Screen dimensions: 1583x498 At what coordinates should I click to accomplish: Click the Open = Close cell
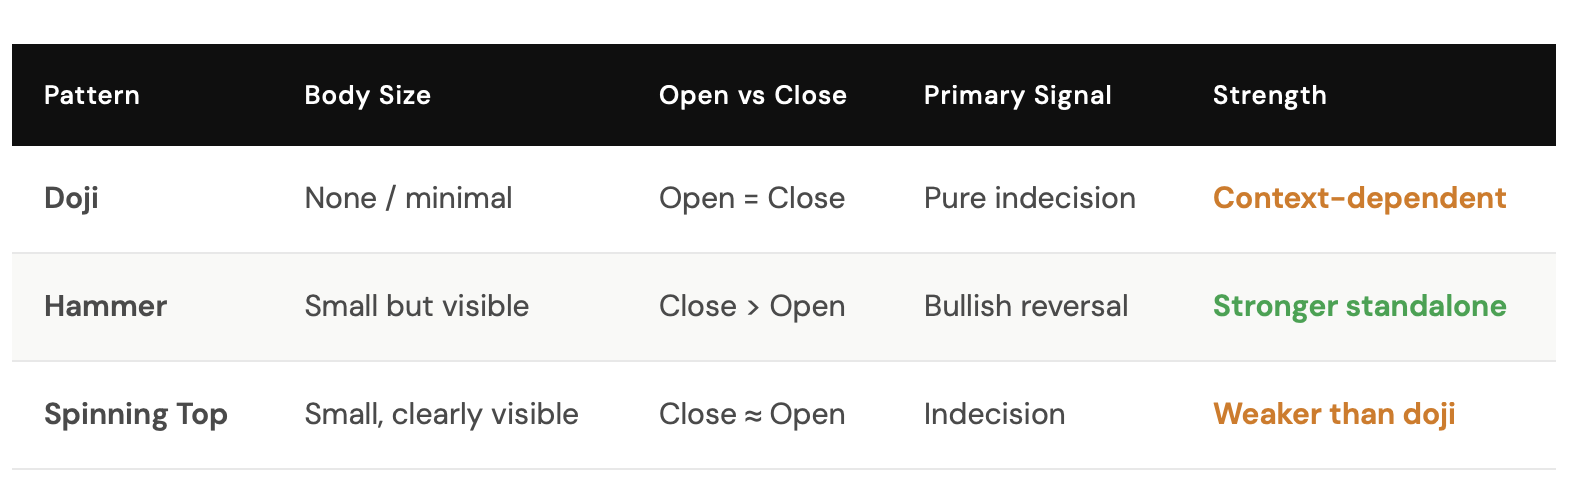point(752,198)
